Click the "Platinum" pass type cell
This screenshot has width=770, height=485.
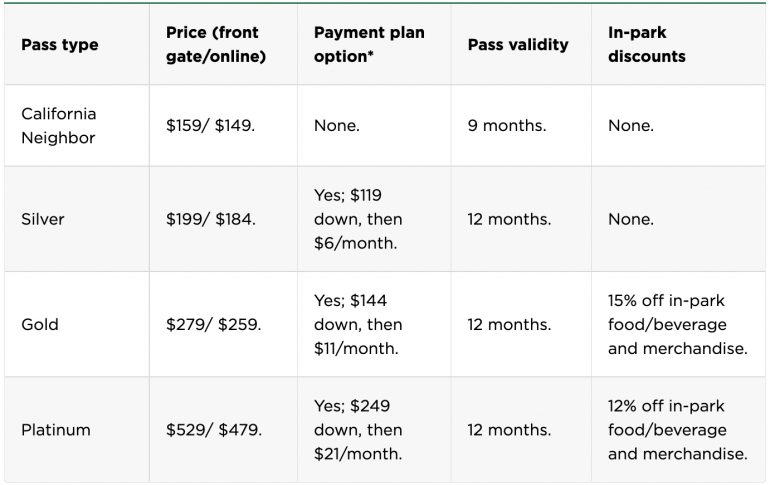[56, 430]
